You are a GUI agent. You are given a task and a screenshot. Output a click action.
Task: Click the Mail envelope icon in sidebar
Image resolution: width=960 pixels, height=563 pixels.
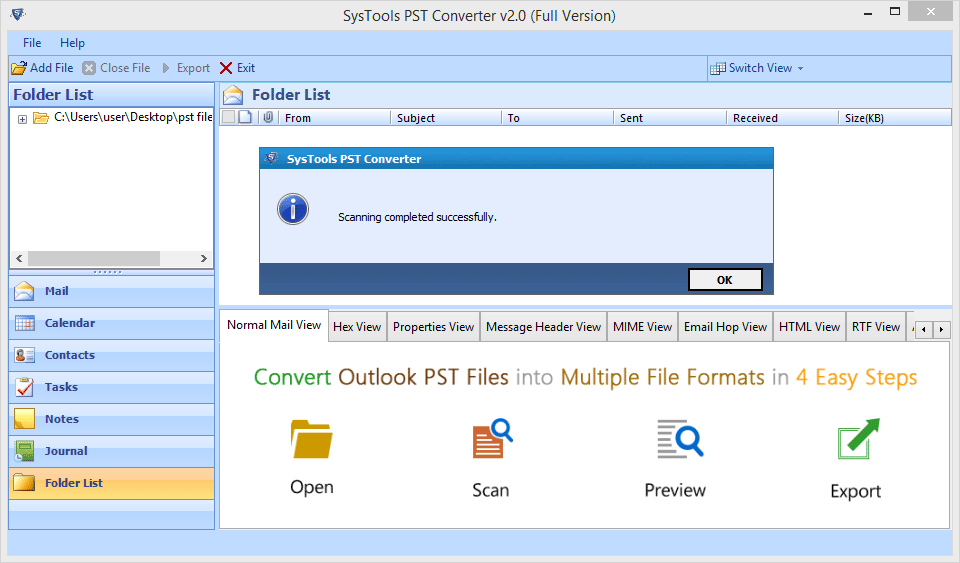pos(24,291)
